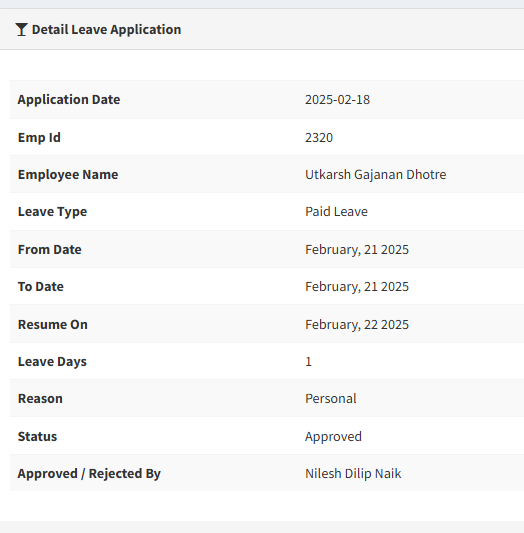Click the Leave Days value 1
The image size is (524, 533).
(x=308, y=361)
